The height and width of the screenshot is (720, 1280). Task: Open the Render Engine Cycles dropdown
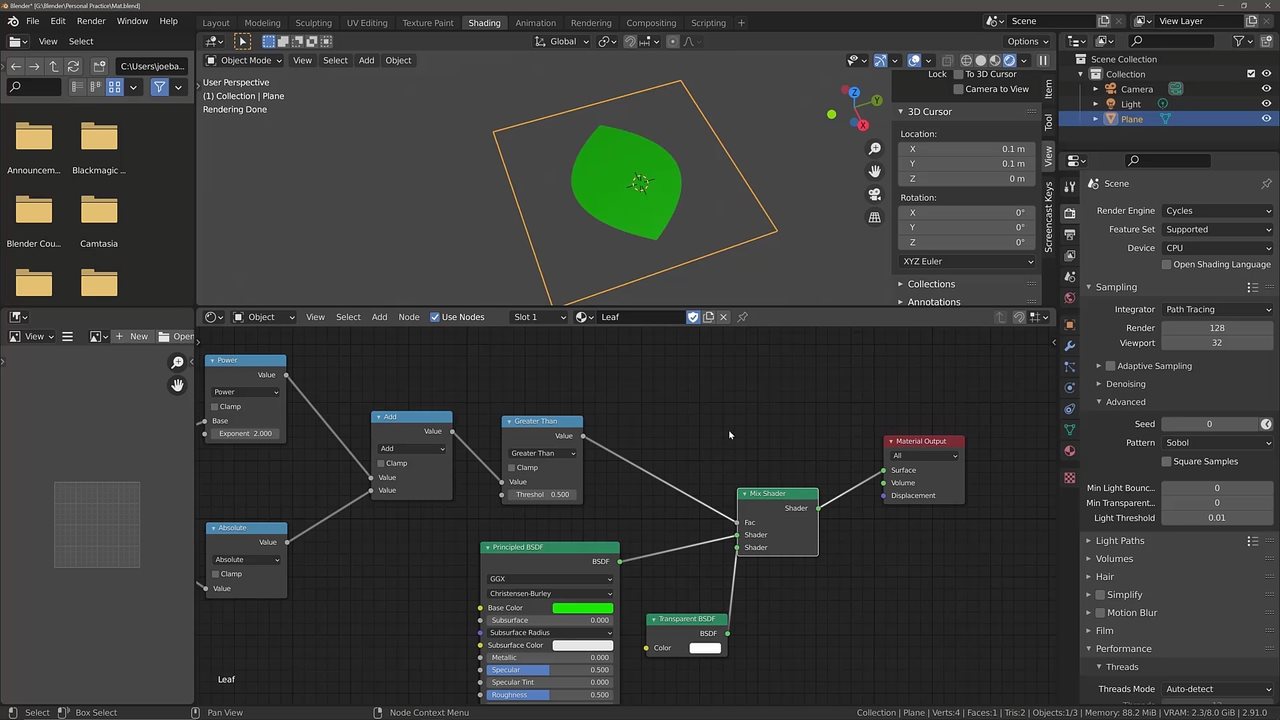coord(1217,211)
